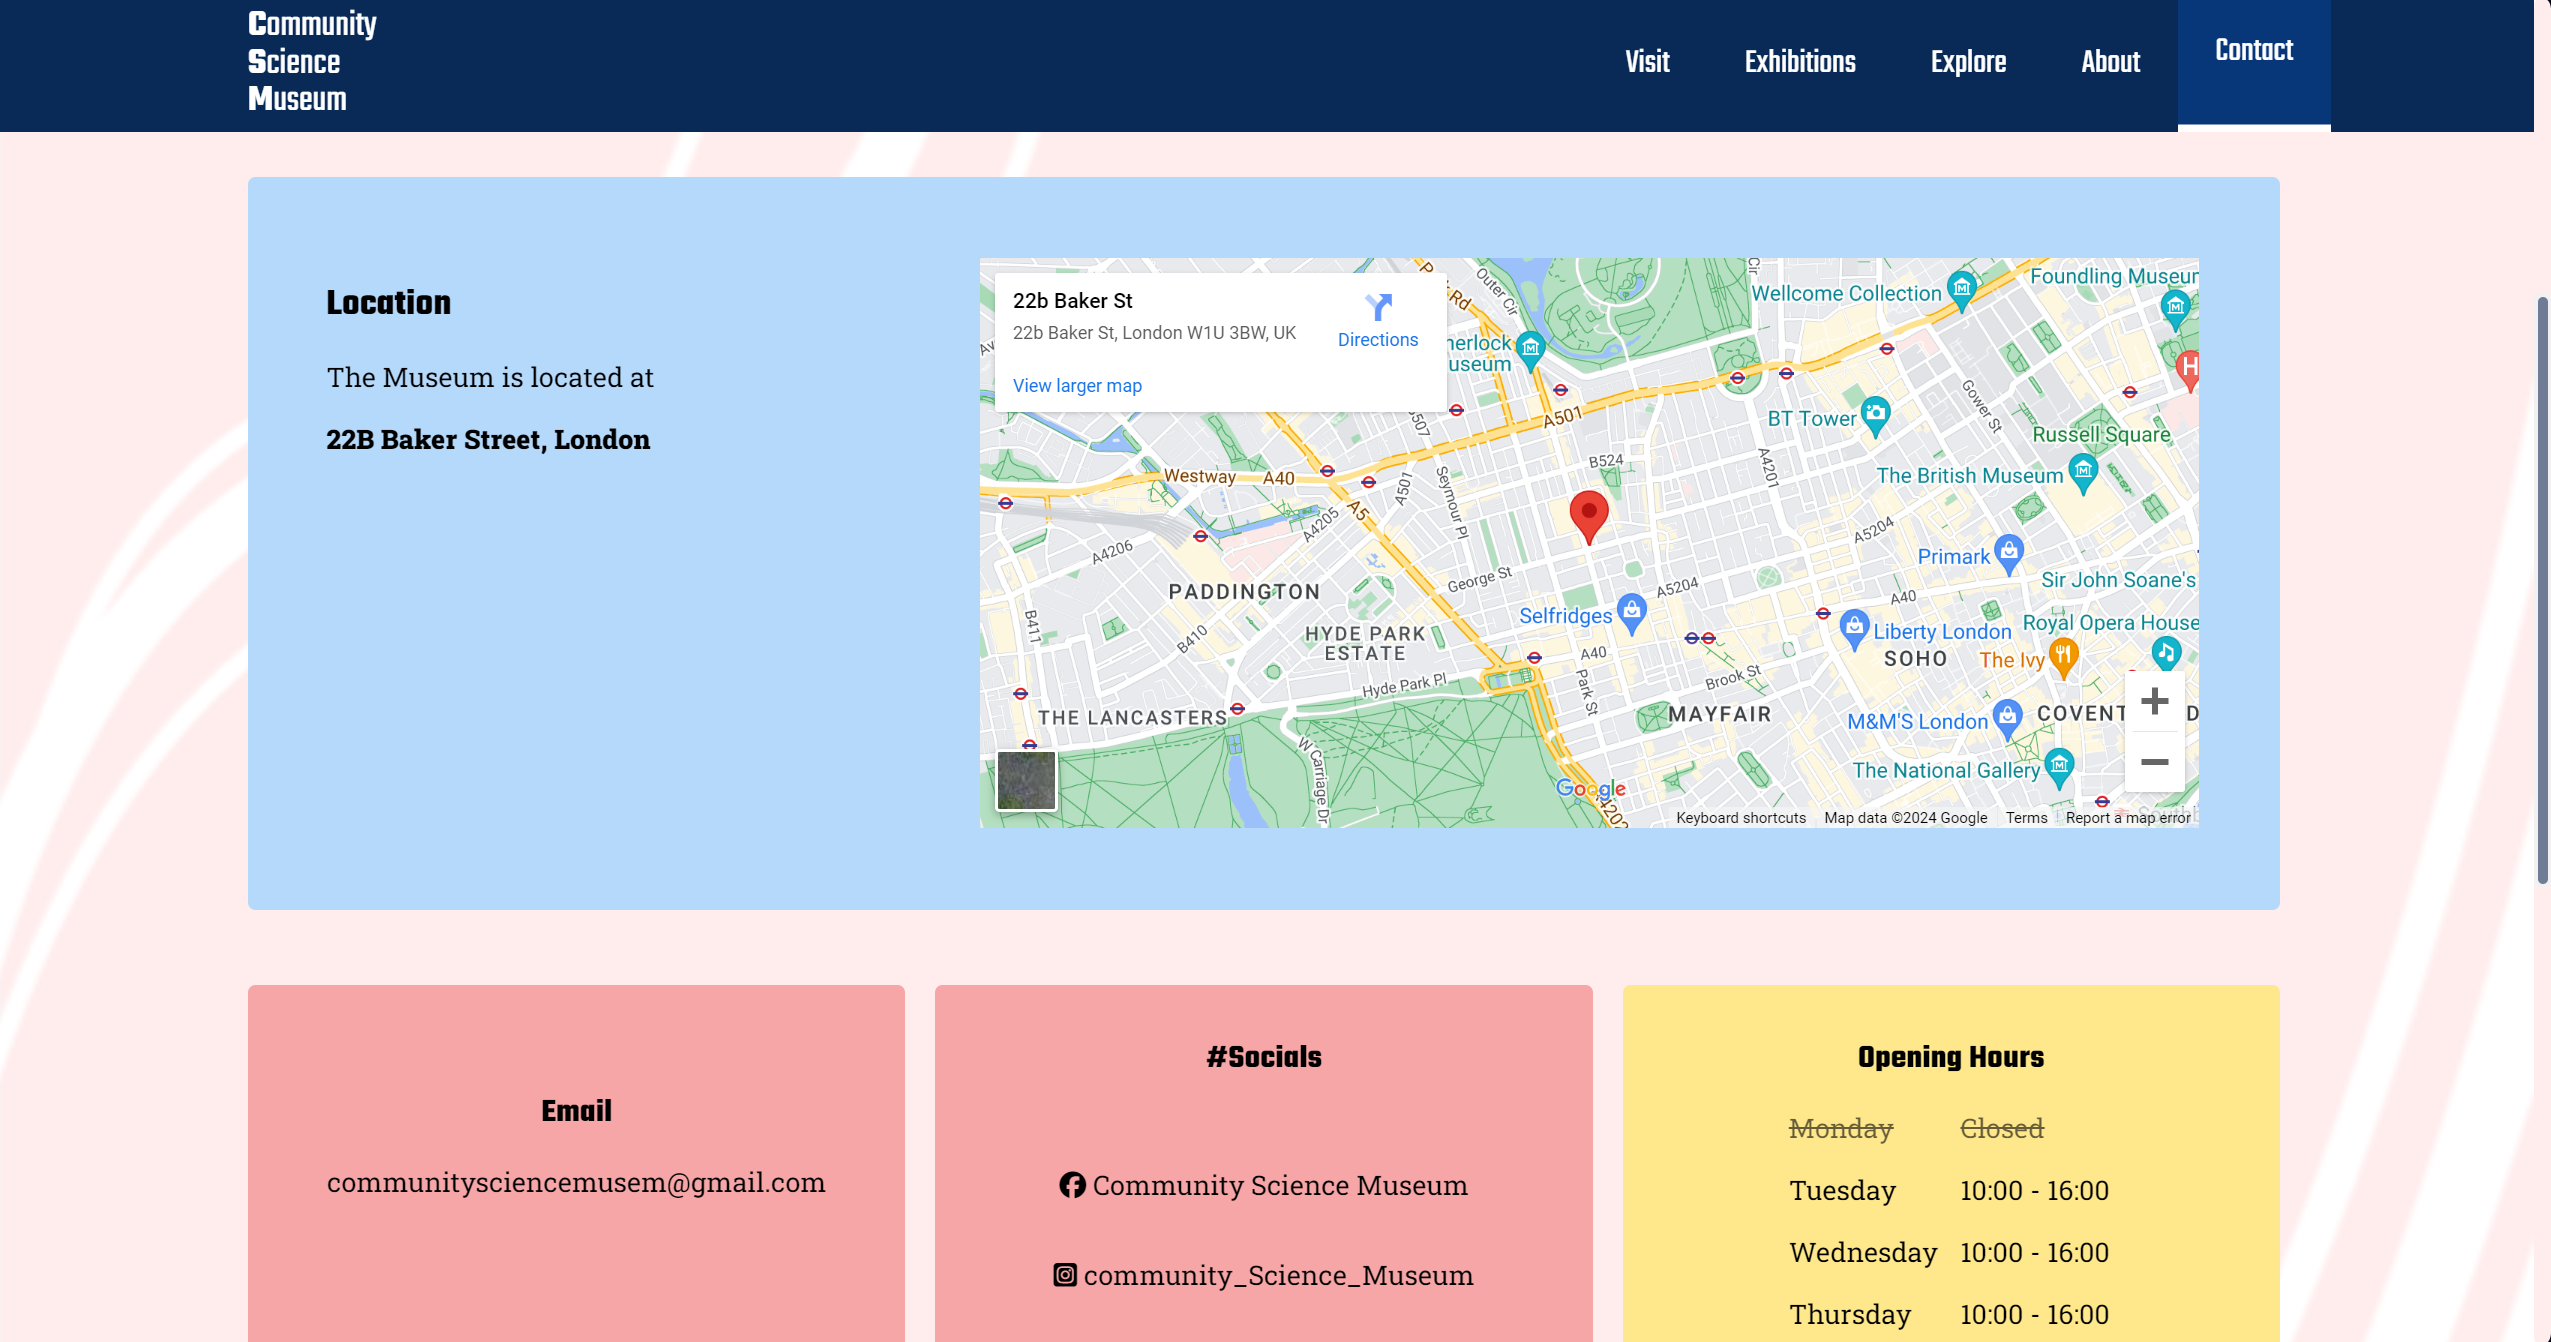Screen dimensions: 2551x1342
Task: Open View larger map
Action: point(1076,385)
